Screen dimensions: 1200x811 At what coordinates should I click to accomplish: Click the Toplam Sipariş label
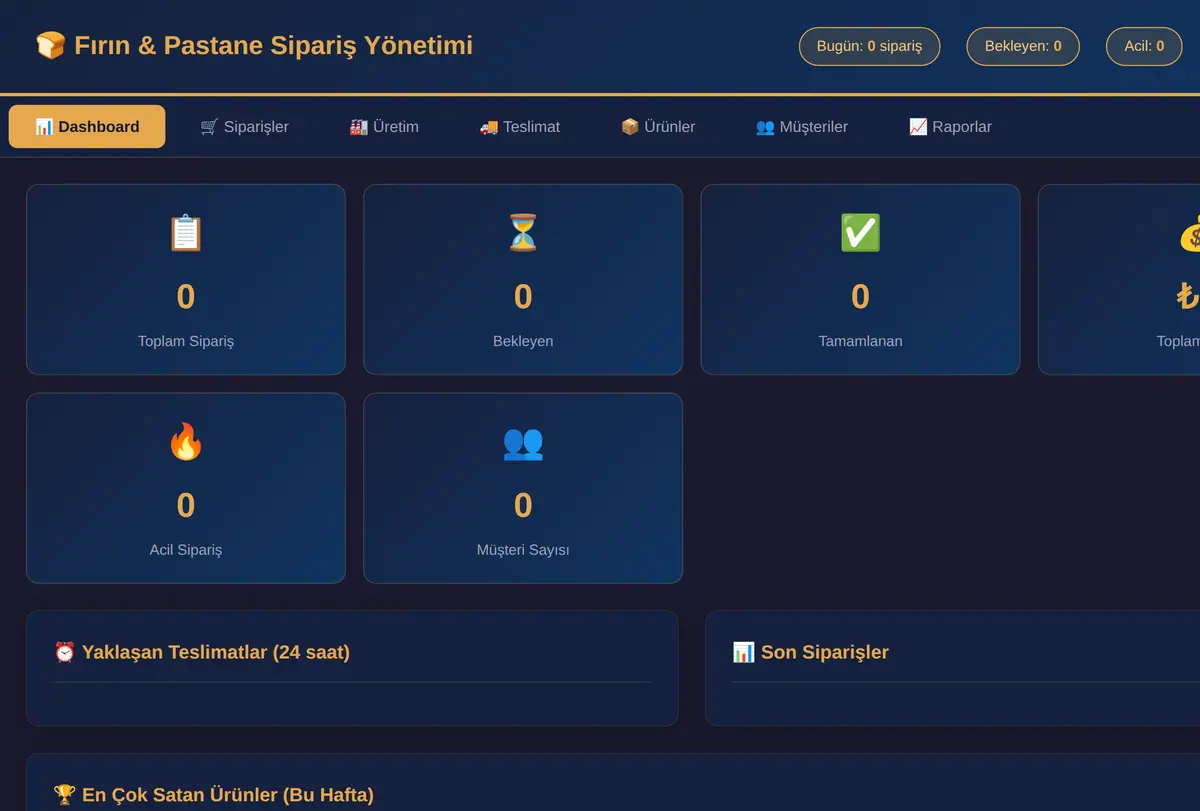pos(186,341)
